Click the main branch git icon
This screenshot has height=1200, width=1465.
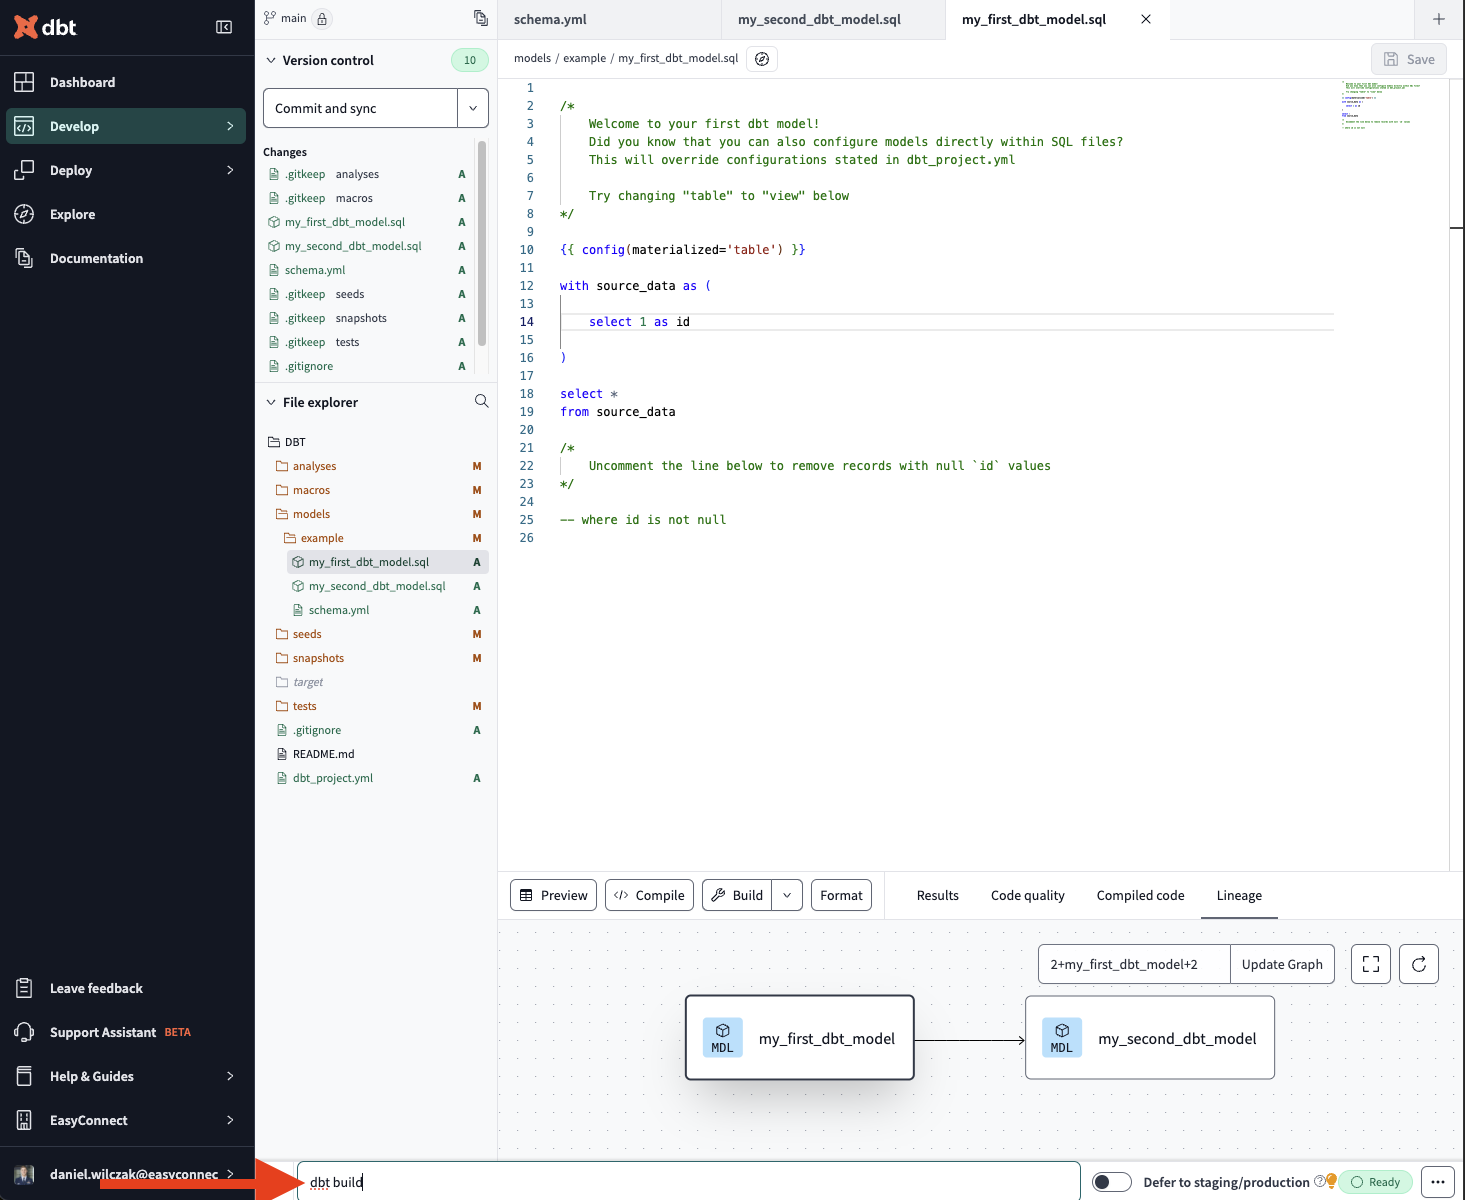(269, 18)
